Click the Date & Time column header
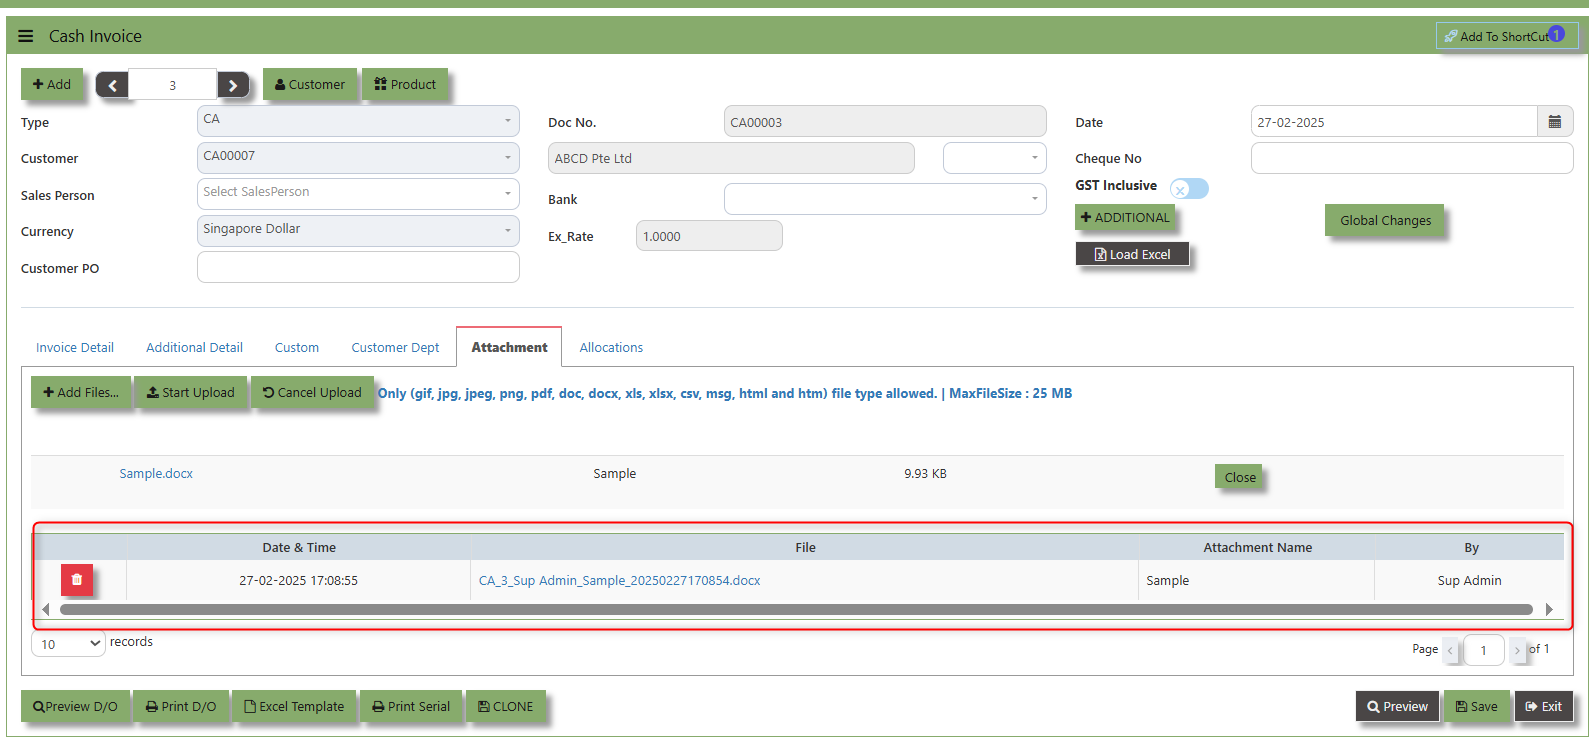Image resolution: width=1589 pixels, height=737 pixels. [299, 547]
